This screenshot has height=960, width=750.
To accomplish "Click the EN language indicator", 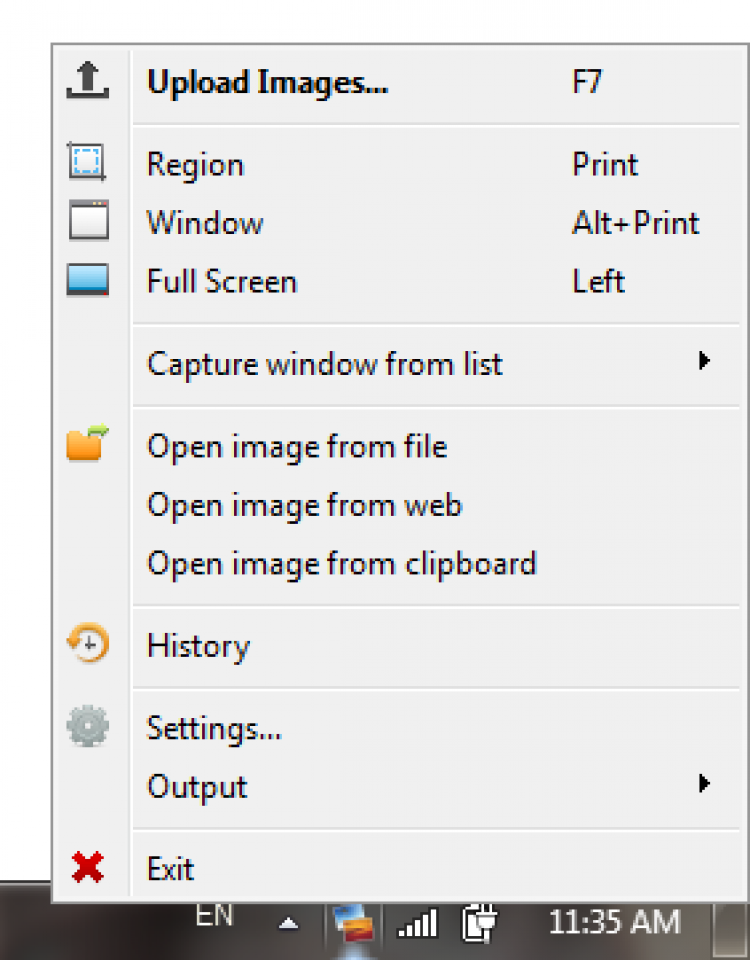I will pyautogui.click(x=215, y=915).
